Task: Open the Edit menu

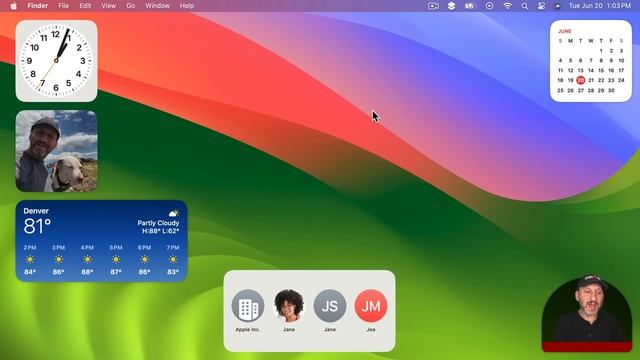Action: click(85, 6)
